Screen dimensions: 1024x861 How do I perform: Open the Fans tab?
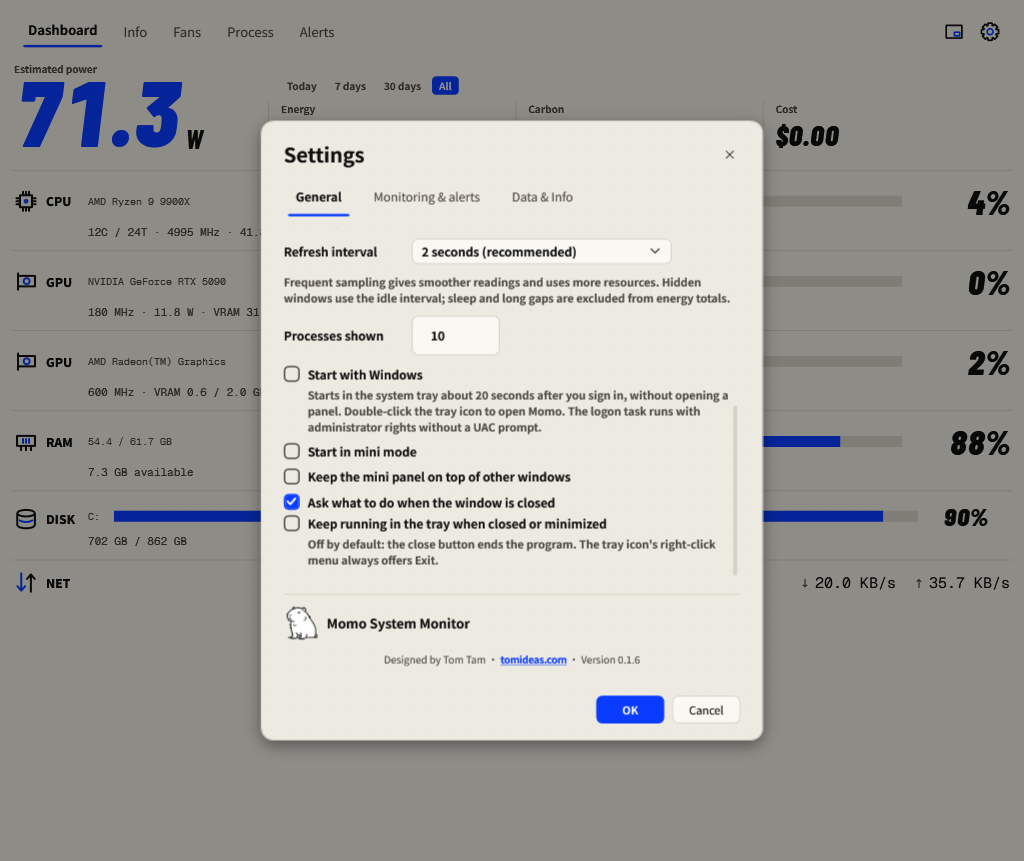click(x=187, y=32)
